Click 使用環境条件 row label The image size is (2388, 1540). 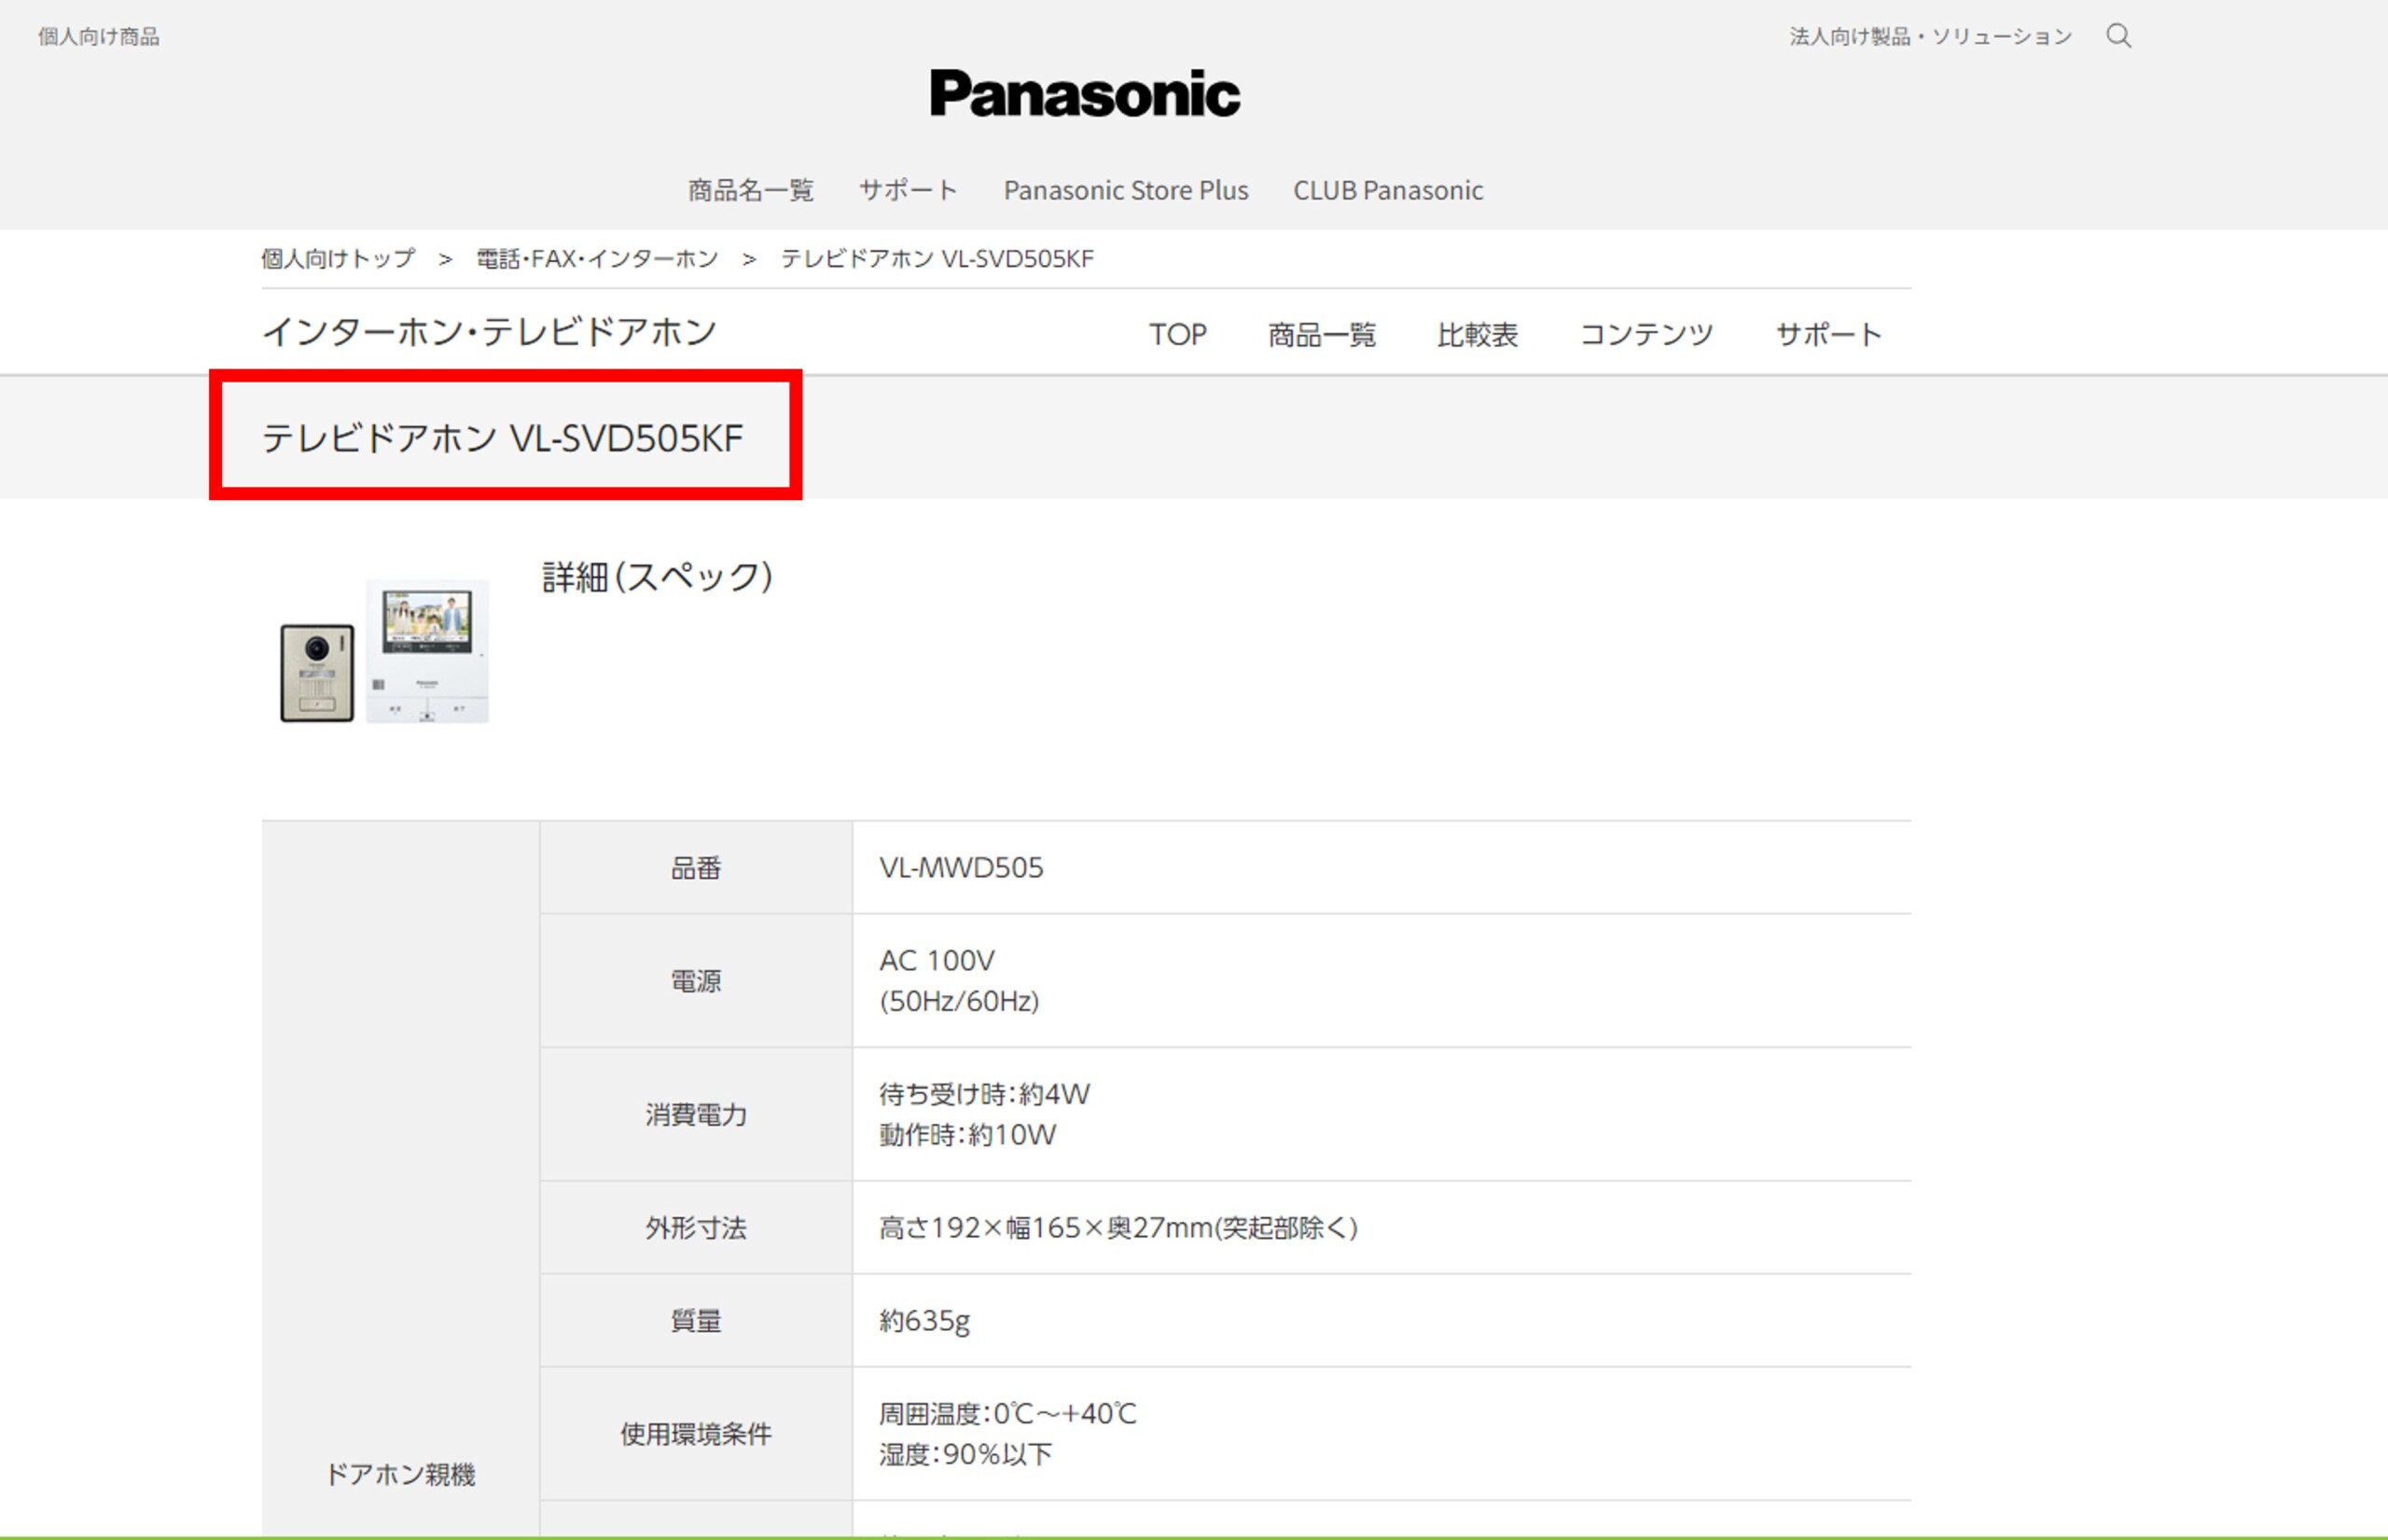(696, 1433)
